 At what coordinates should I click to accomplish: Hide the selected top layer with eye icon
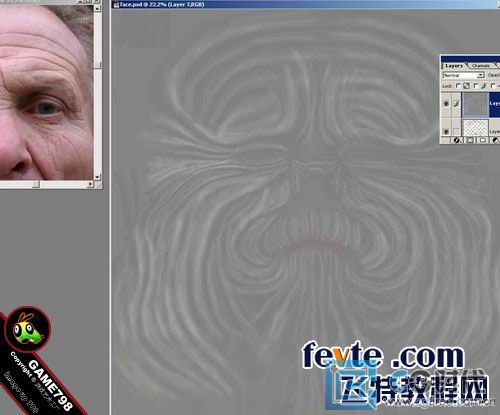point(446,103)
